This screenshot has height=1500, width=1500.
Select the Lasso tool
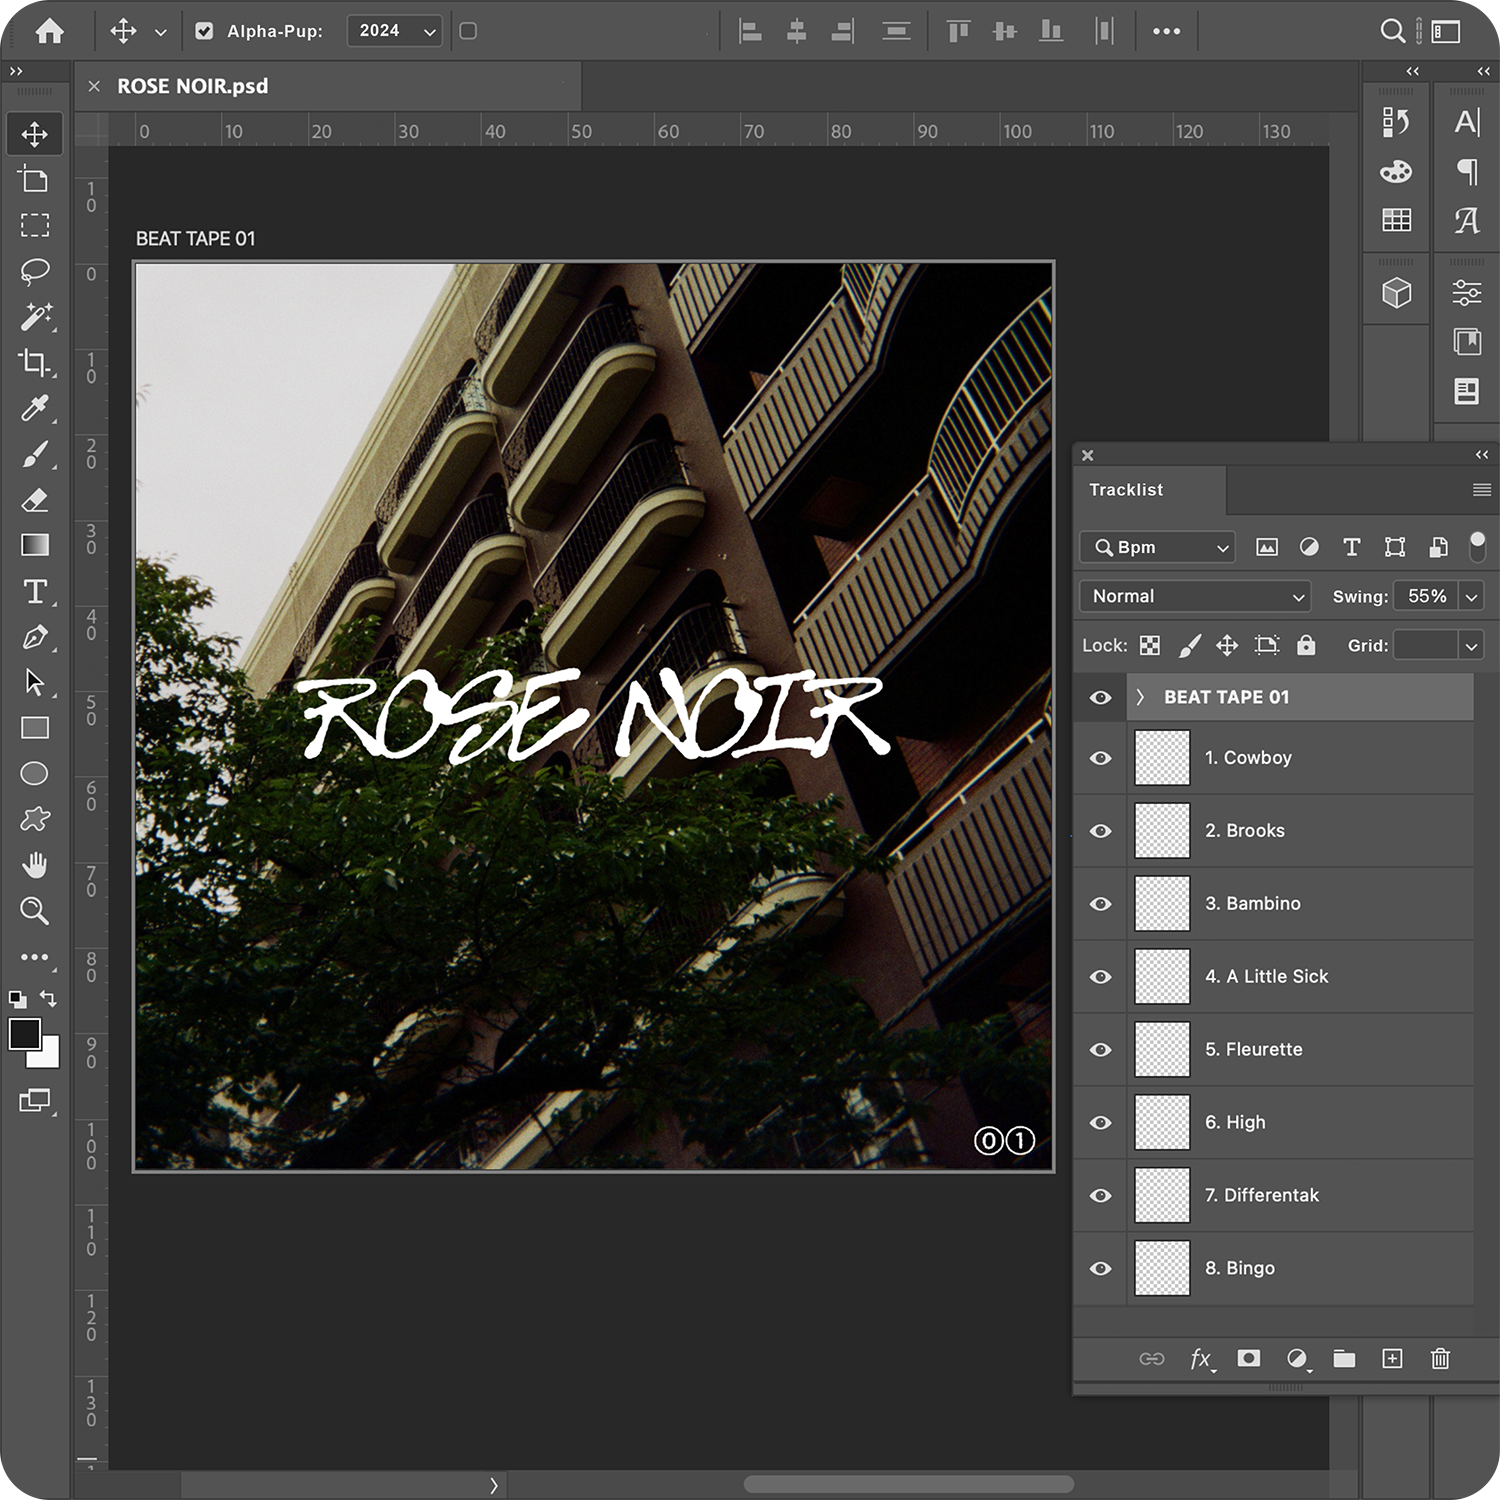[x=35, y=271]
